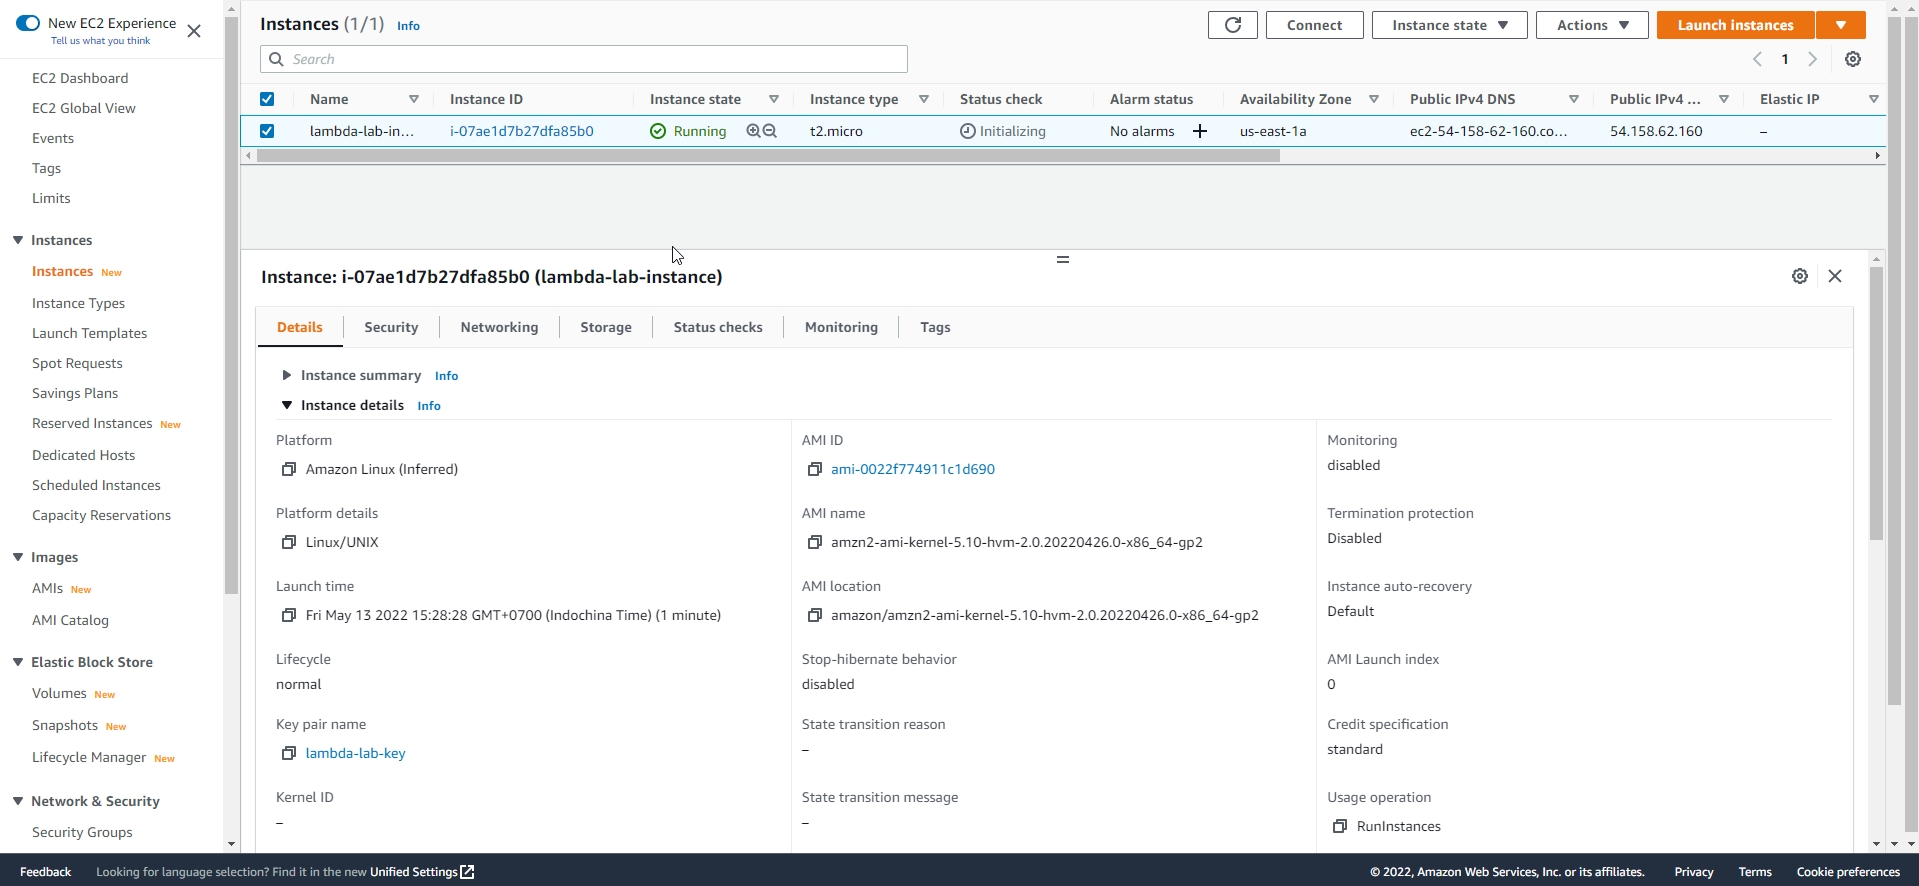Copy the AMI location
This screenshot has height=886, width=1919.
[815, 615]
